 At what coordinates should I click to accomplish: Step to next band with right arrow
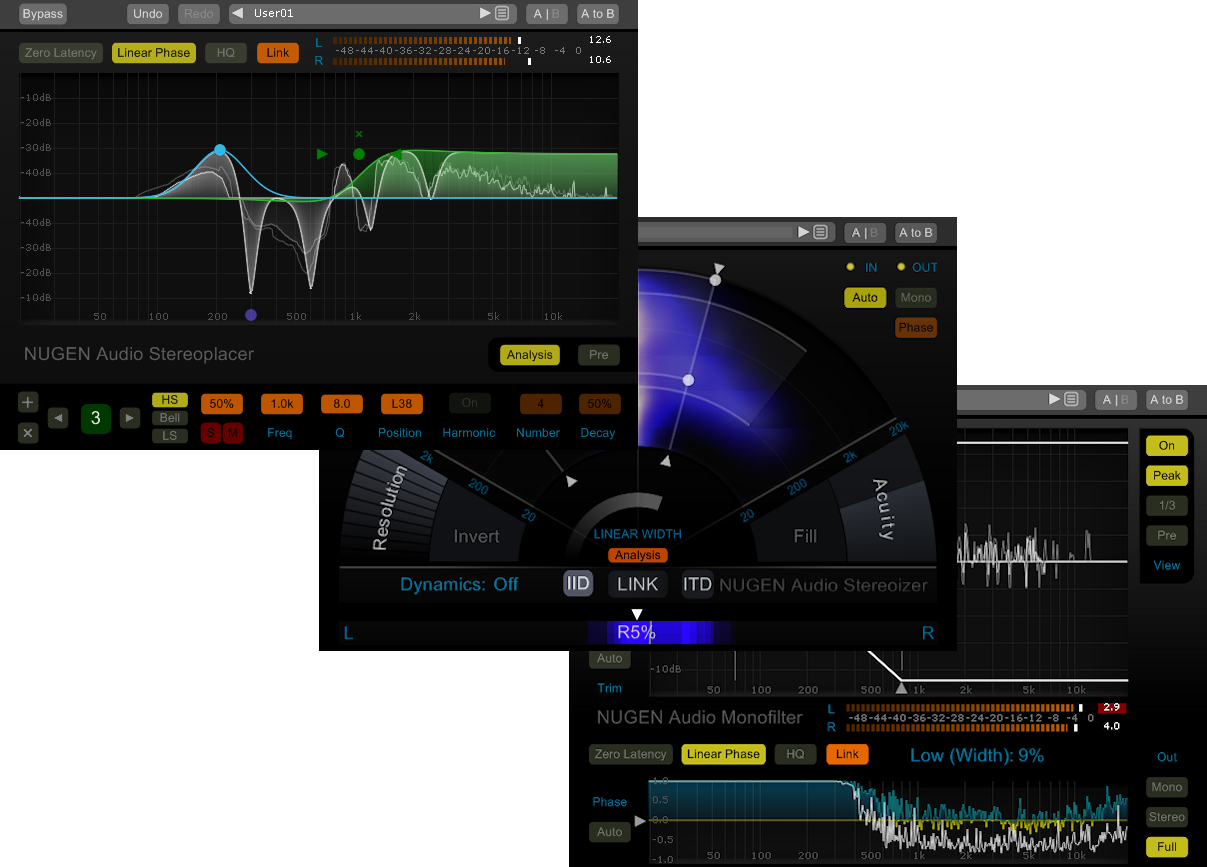130,419
